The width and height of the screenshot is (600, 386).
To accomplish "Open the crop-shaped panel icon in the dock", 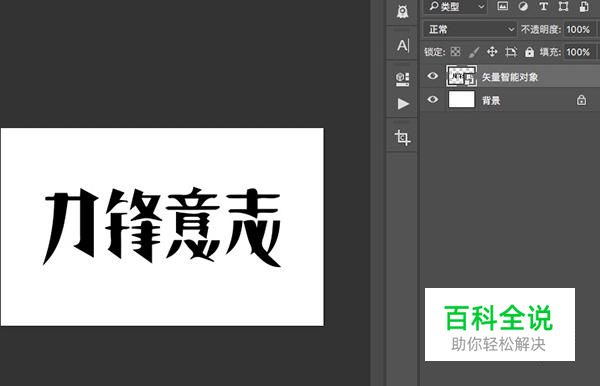I will coord(402,137).
